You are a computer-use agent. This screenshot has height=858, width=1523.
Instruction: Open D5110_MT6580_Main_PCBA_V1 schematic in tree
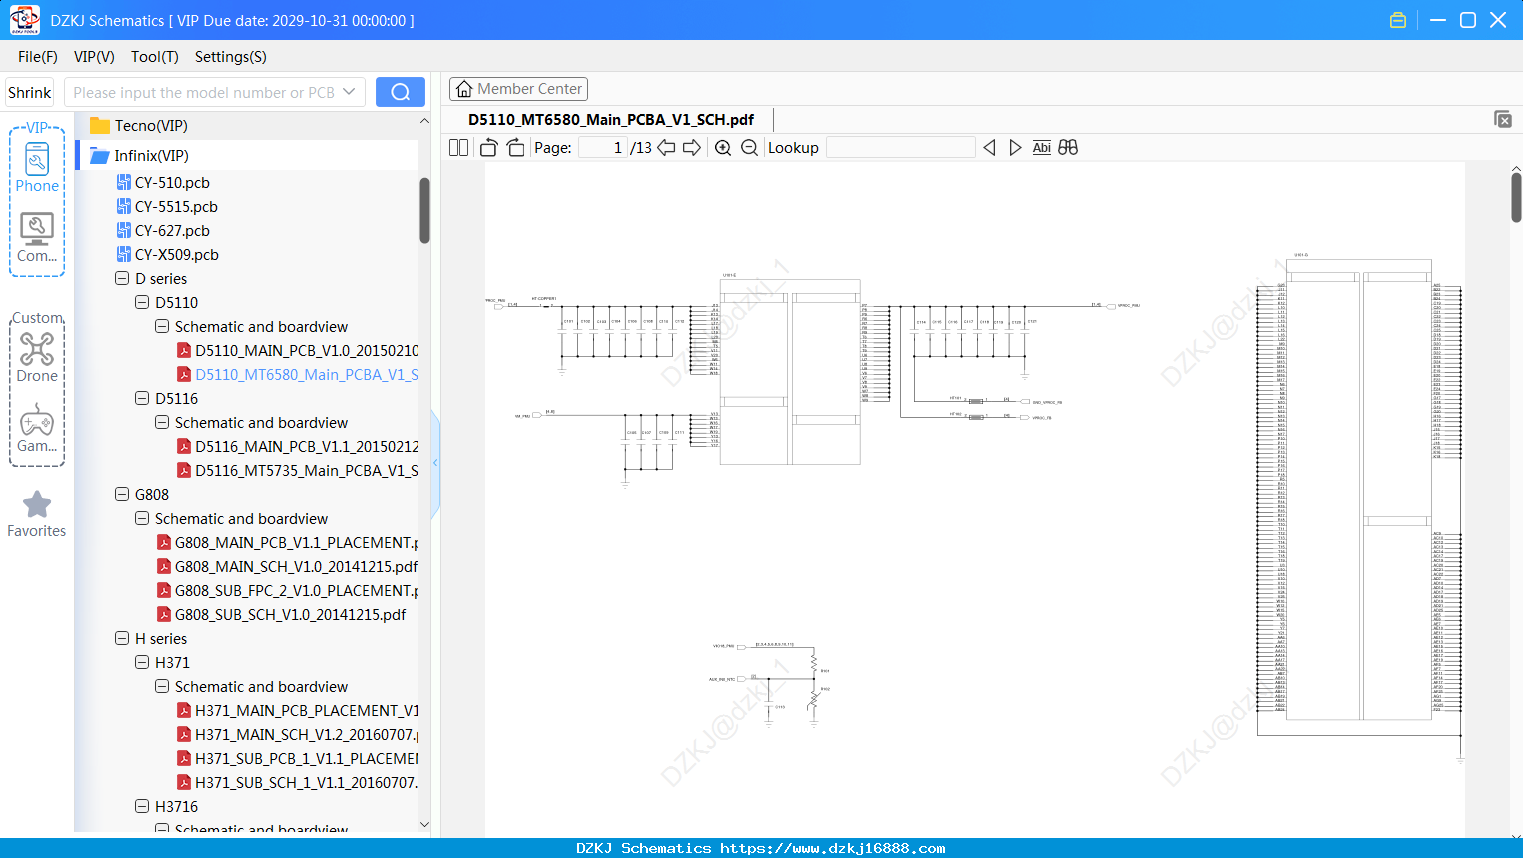point(298,375)
